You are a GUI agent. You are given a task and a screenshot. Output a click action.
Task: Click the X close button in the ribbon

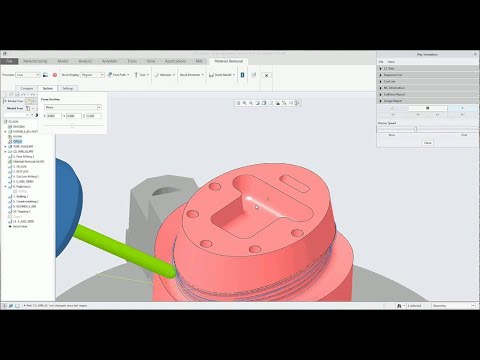click(266, 75)
